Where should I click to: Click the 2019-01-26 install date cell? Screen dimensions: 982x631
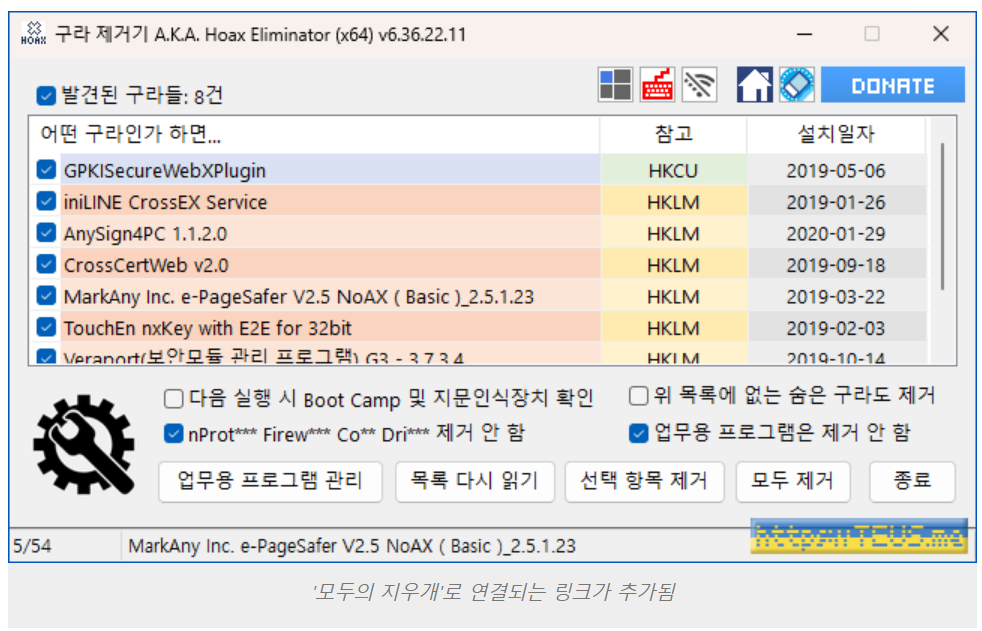pyautogui.click(x=836, y=202)
